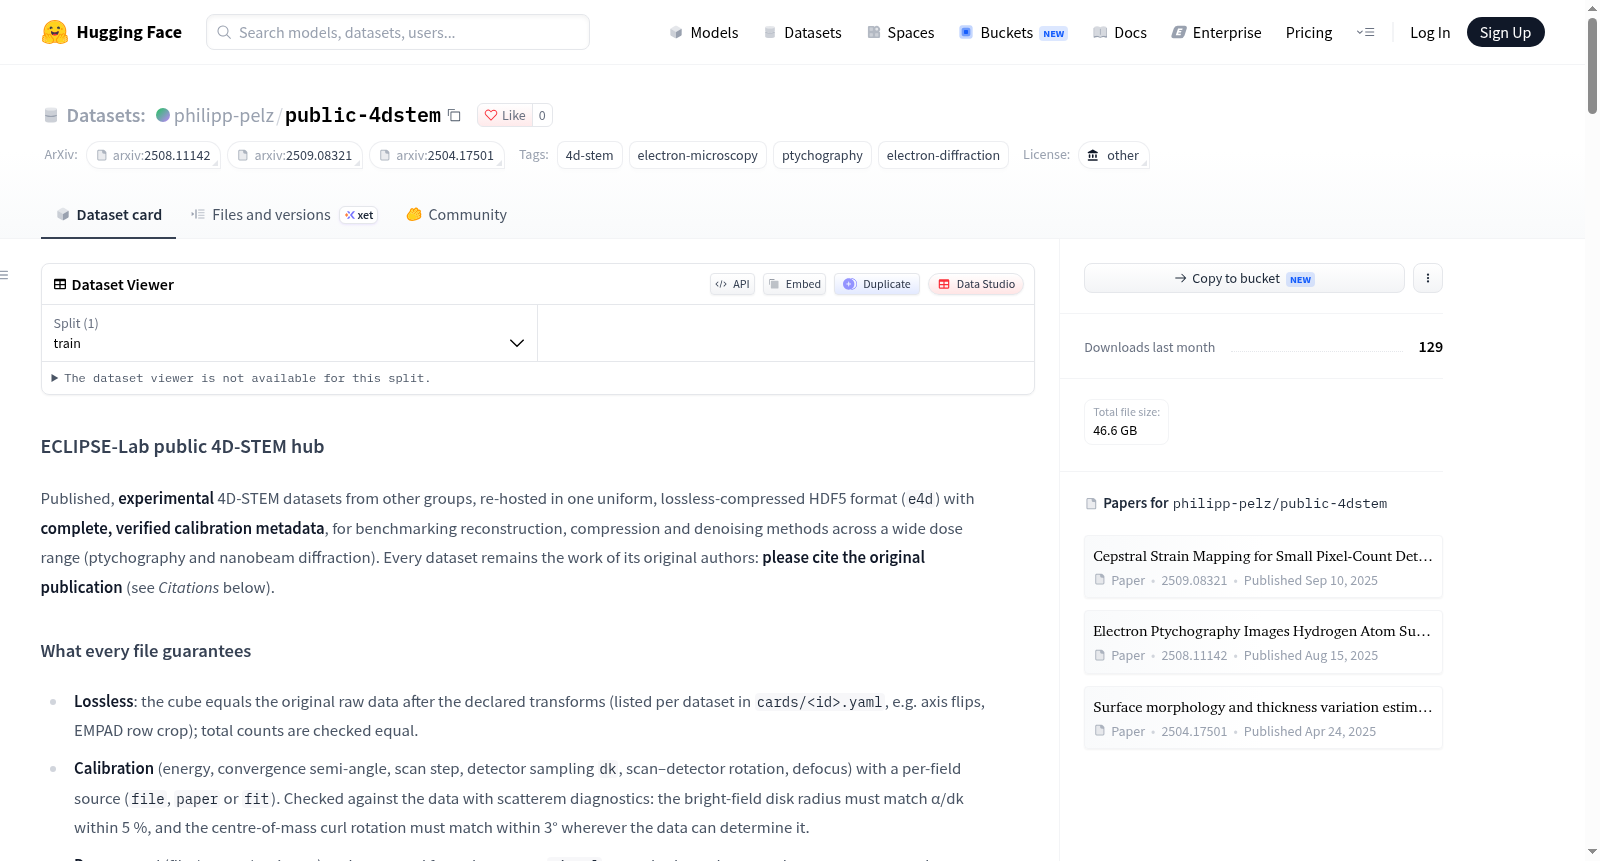1600x861 pixels.
Task: Open arxiv:2508.11142 paper tag
Action: (x=154, y=155)
